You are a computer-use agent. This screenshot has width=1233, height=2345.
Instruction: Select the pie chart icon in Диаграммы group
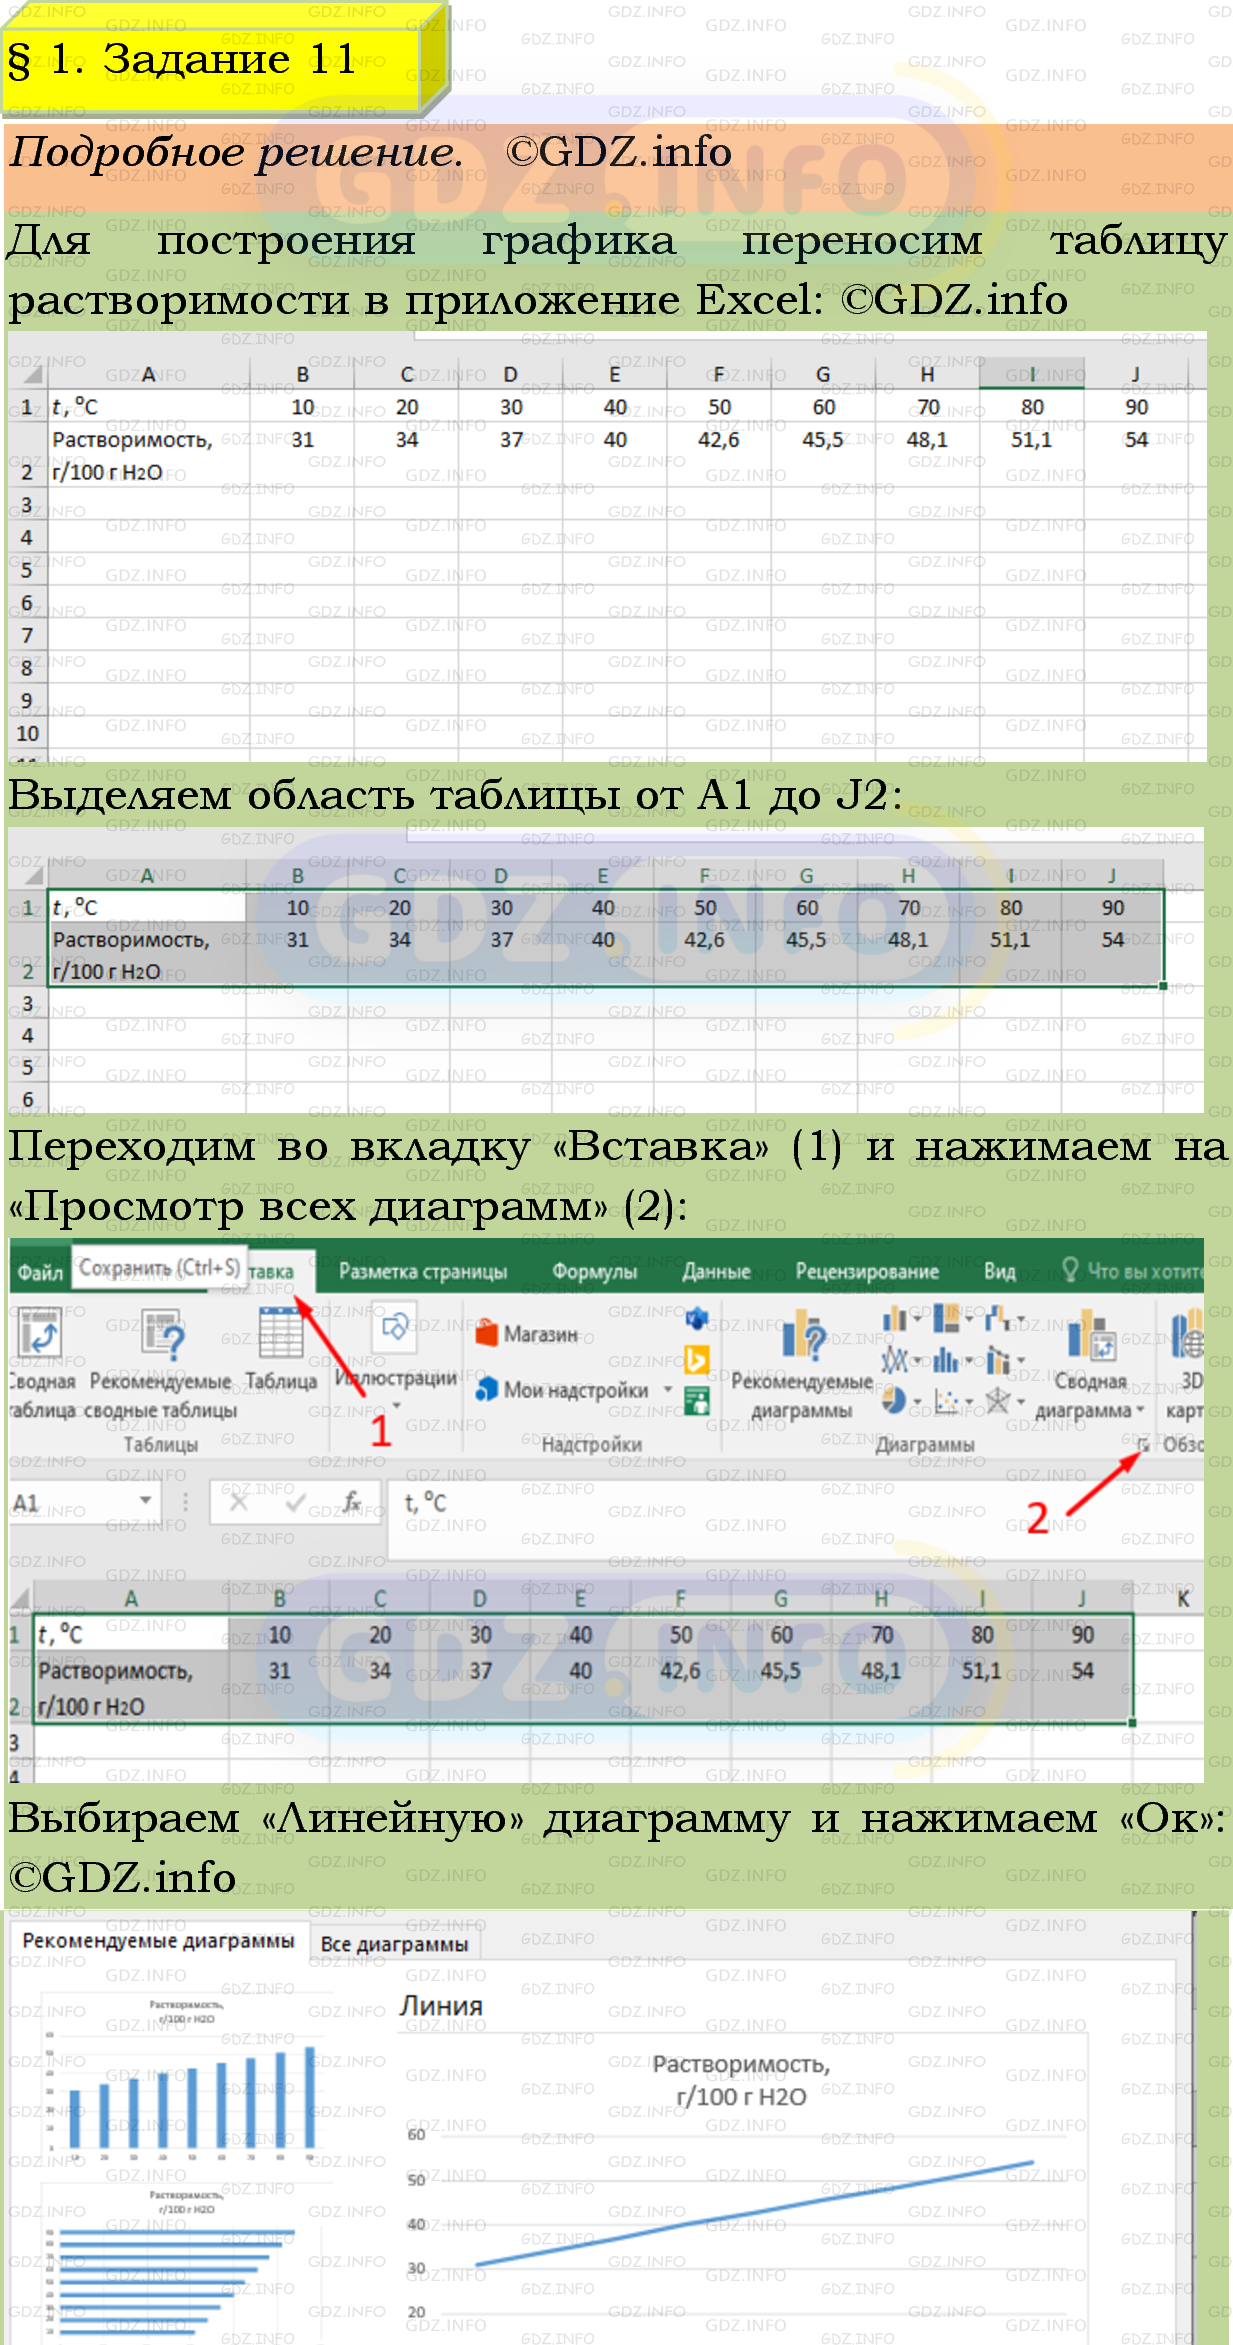[x=895, y=1401]
